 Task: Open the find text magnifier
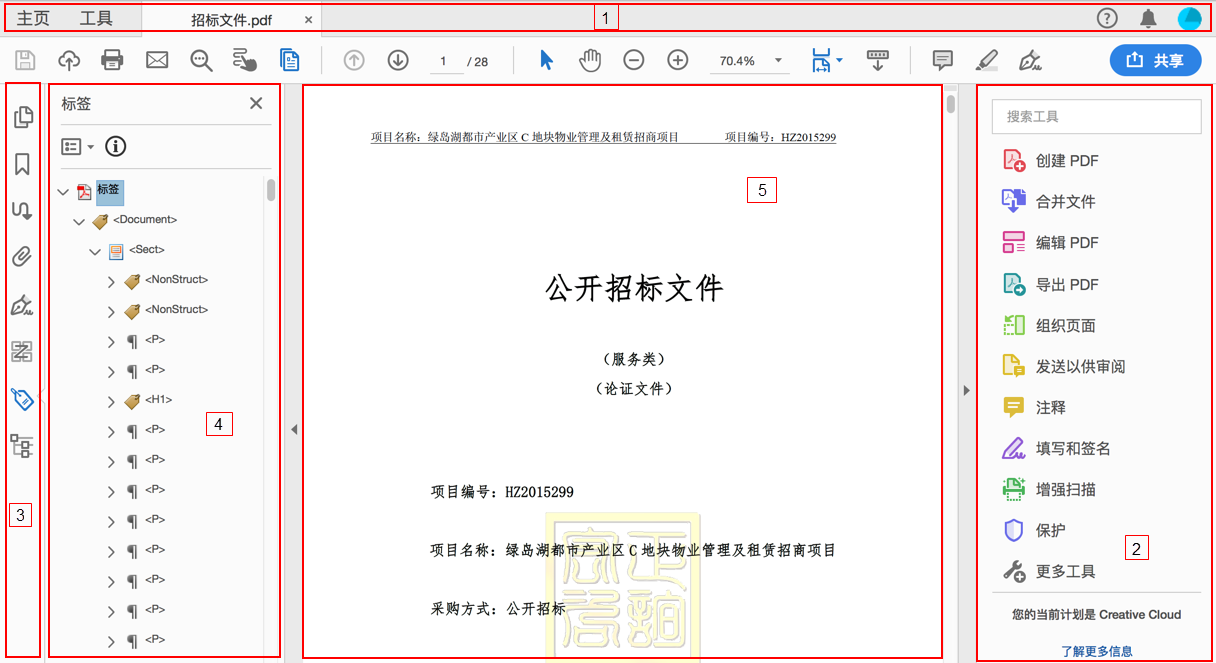[x=202, y=60]
